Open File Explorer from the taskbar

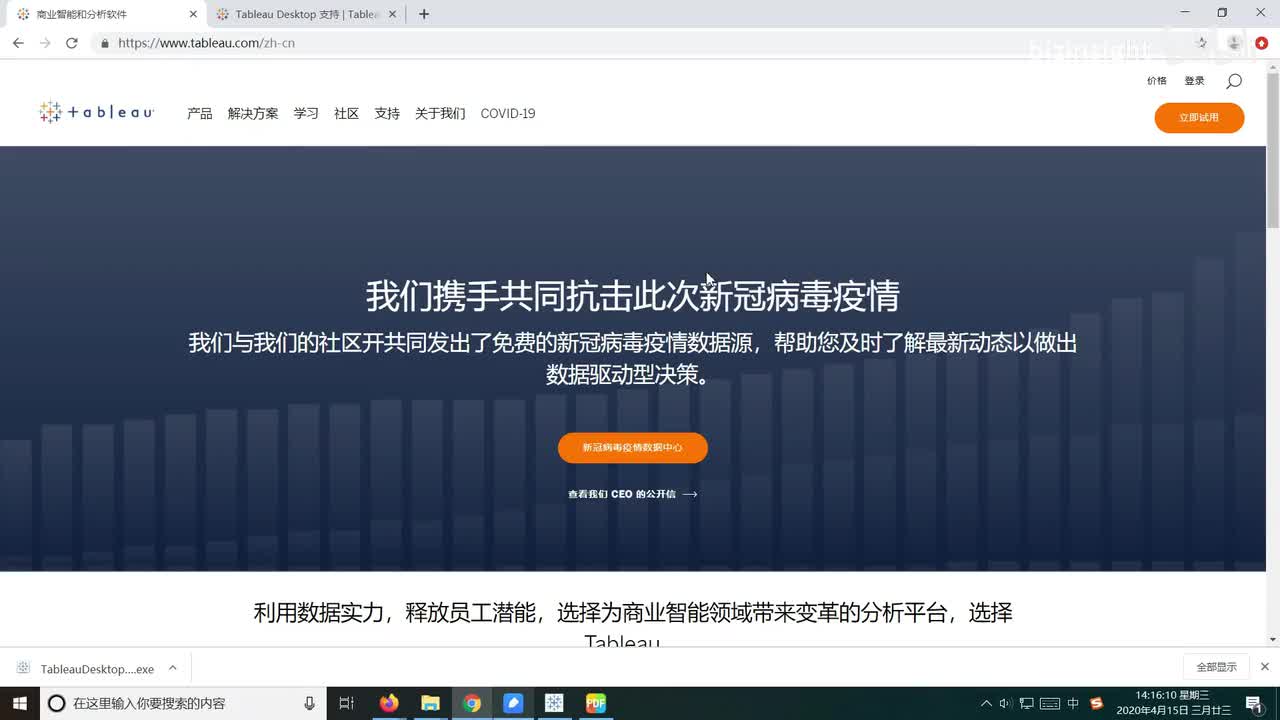(430, 703)
